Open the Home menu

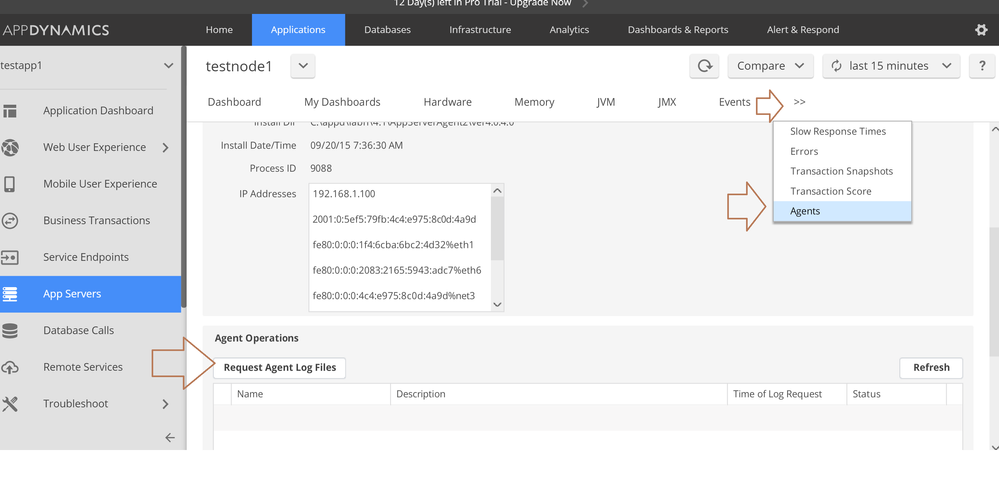[219, 30]
